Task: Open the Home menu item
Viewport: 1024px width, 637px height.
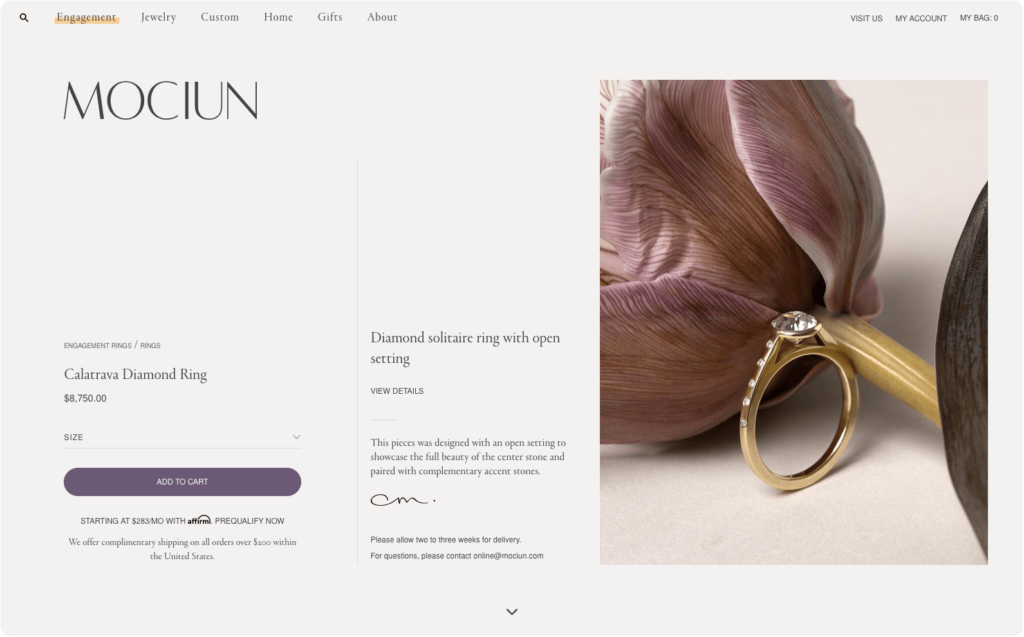Action: click(x=278, y=18)
